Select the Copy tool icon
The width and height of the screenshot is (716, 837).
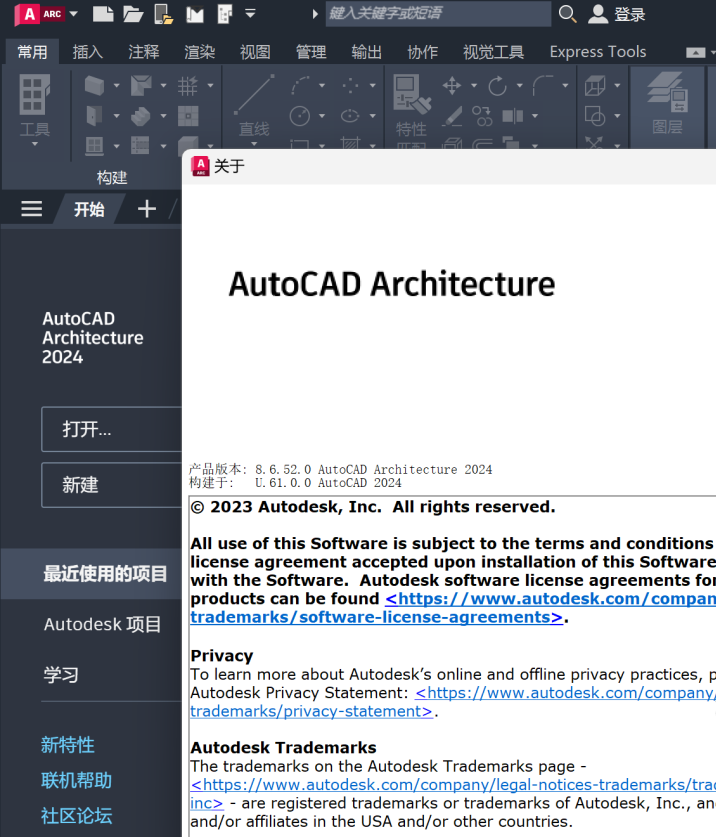482,116
